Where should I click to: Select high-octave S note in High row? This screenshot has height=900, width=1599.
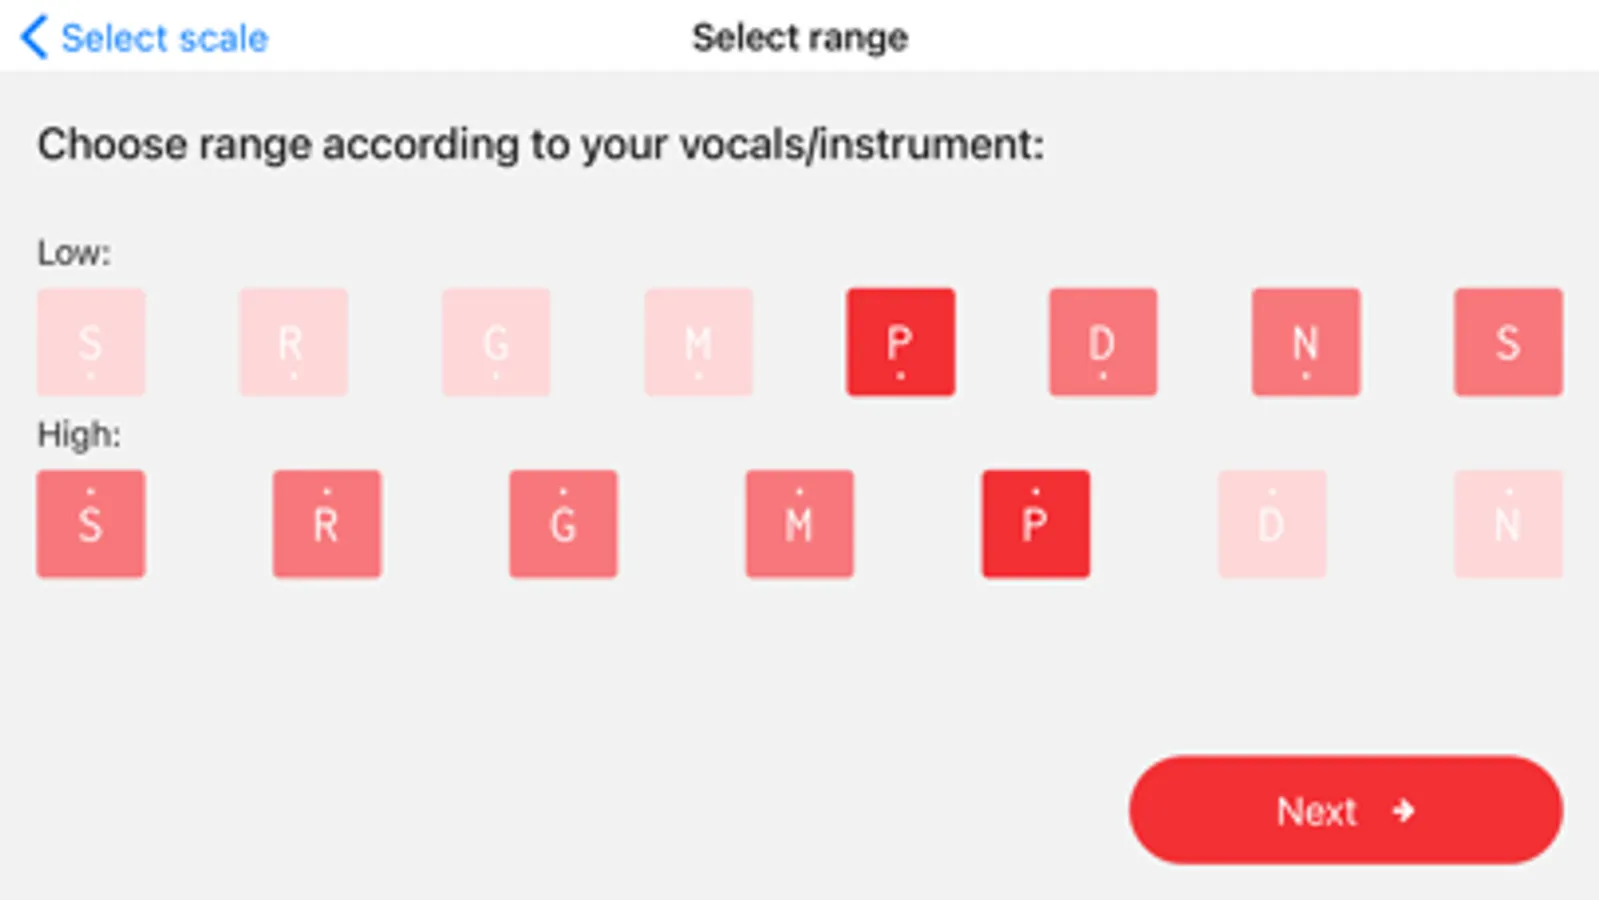[x=91, y=524]
